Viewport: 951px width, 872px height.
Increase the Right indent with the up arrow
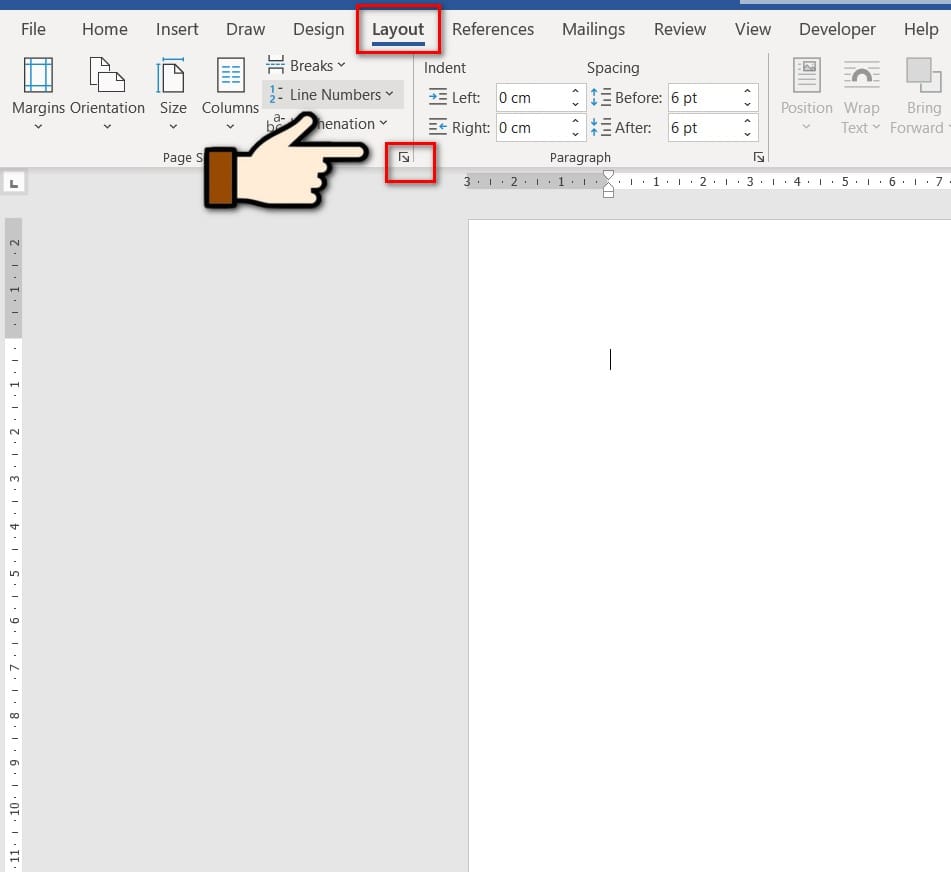(575, 121)
